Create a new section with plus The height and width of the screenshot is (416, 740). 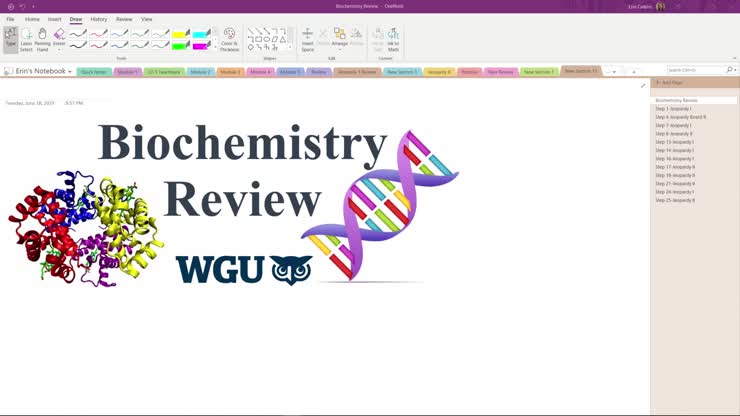(634, 72)
